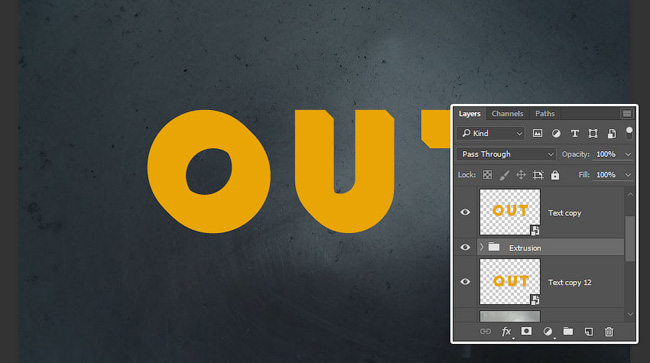
Task: Create a new layer
Action: click(589, 332)
